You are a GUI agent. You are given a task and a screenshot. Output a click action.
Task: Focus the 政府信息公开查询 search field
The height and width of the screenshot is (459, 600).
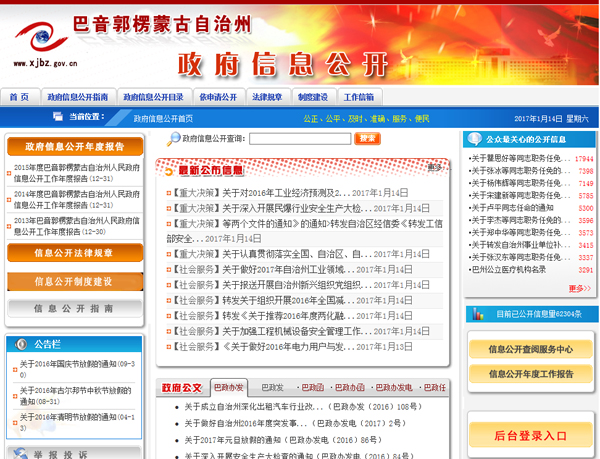click(299, 139)
